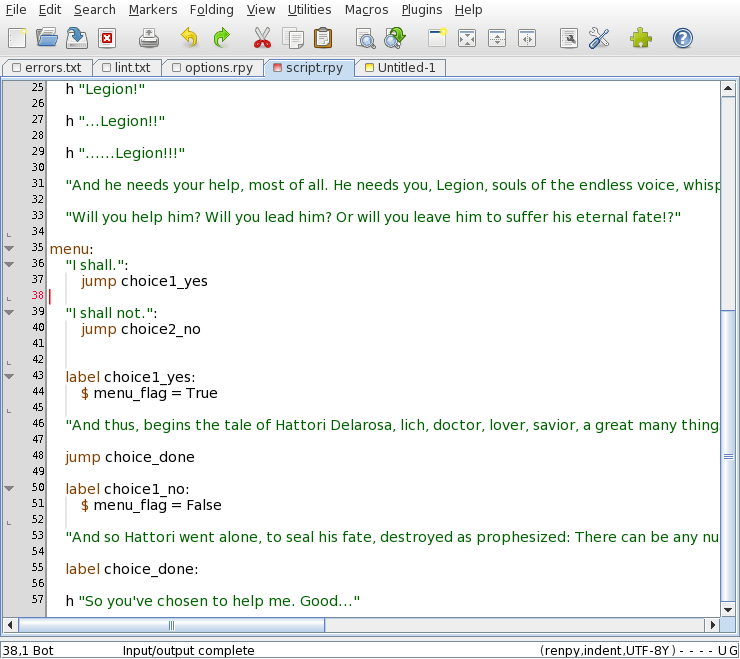Click the Paste clipboard icon
Image resolution: width=740 pixels, height=659 pixels.
[322, 39]
